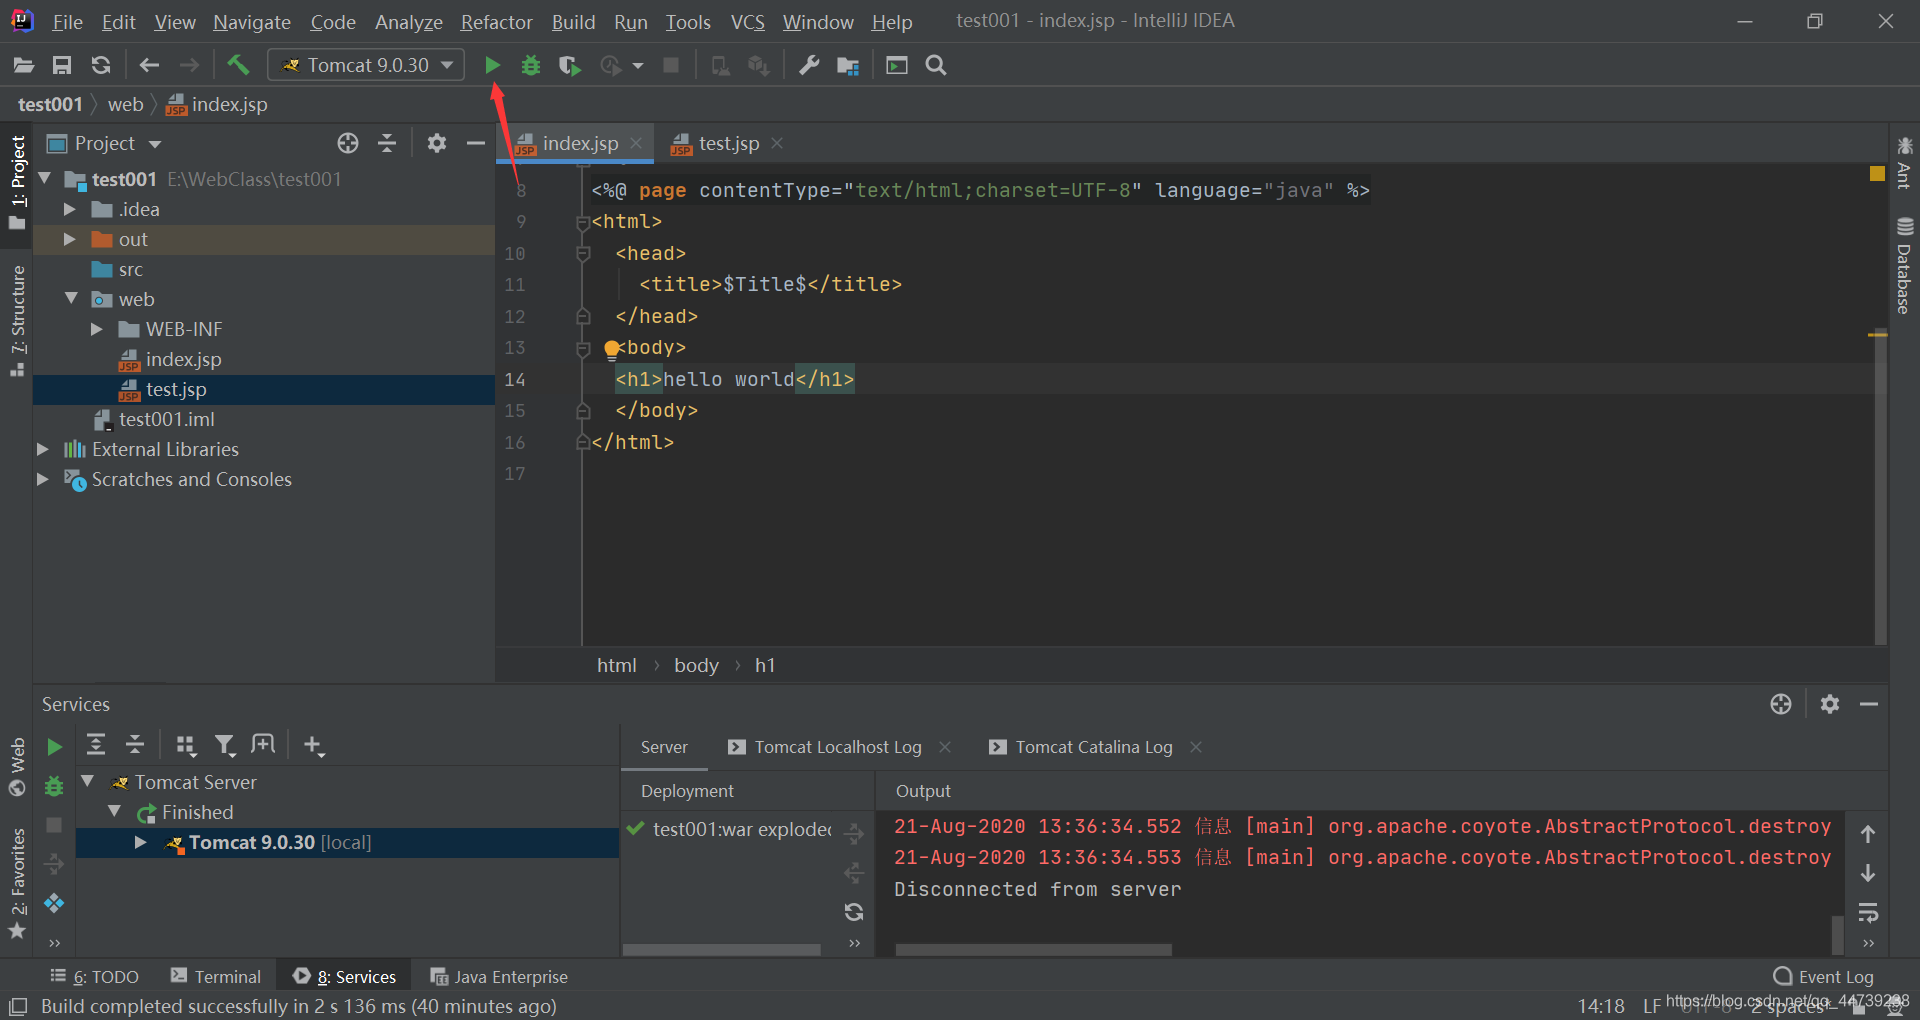Open the 6: TODO tool window
This screenshot has height=1020, width=1920.
95,976
